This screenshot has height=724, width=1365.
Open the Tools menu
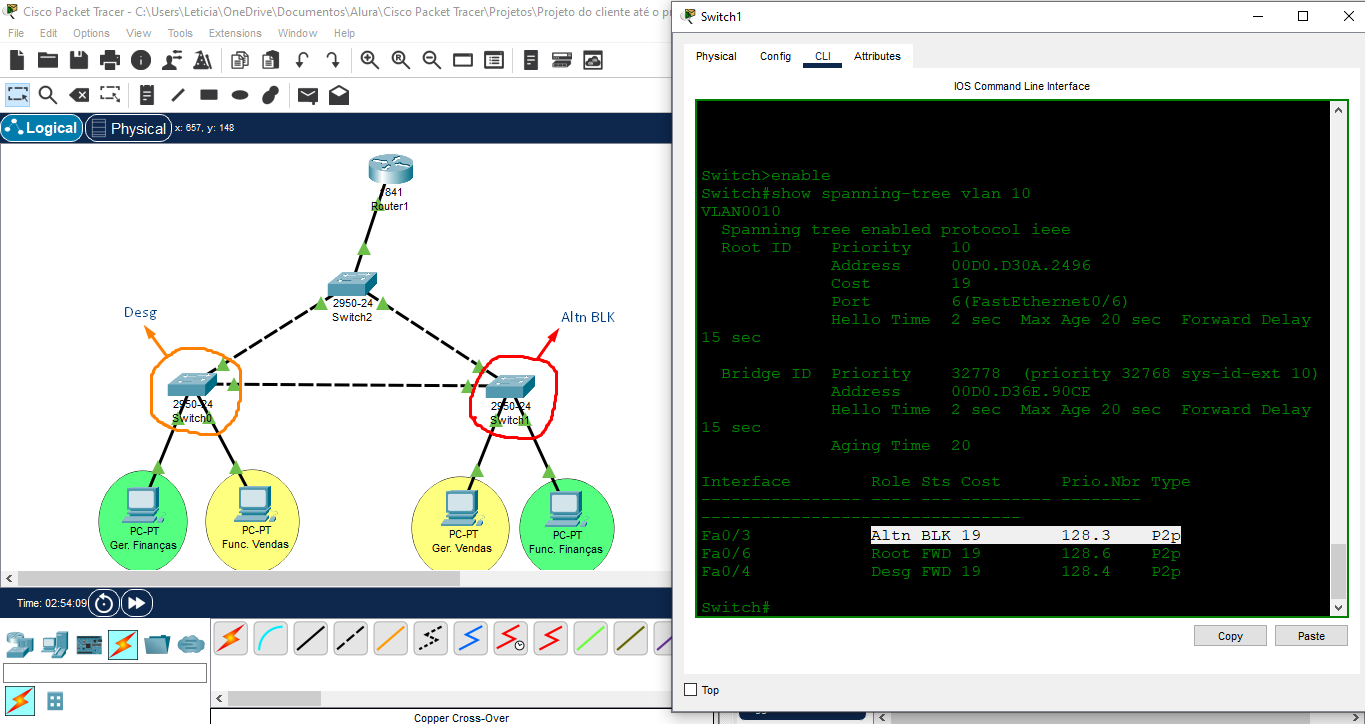coord(180,33)
